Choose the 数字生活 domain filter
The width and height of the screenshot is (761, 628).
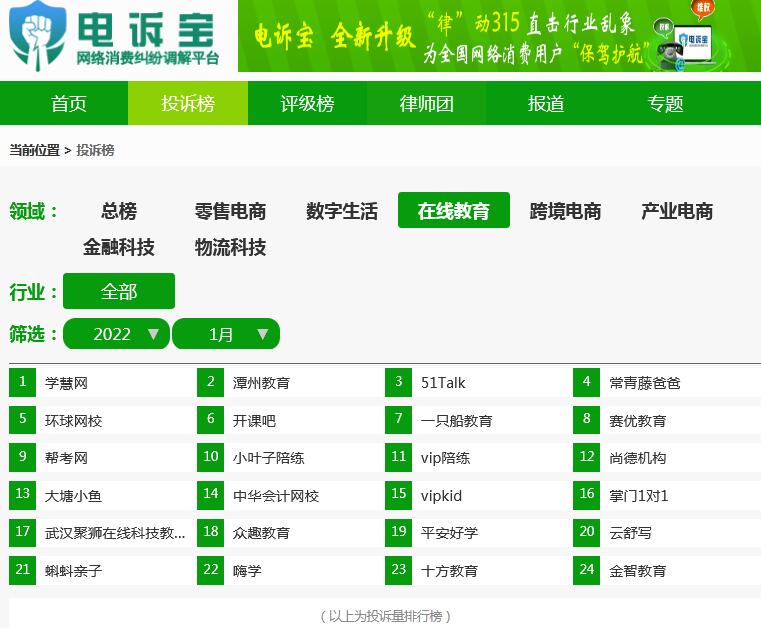(342, 211)
